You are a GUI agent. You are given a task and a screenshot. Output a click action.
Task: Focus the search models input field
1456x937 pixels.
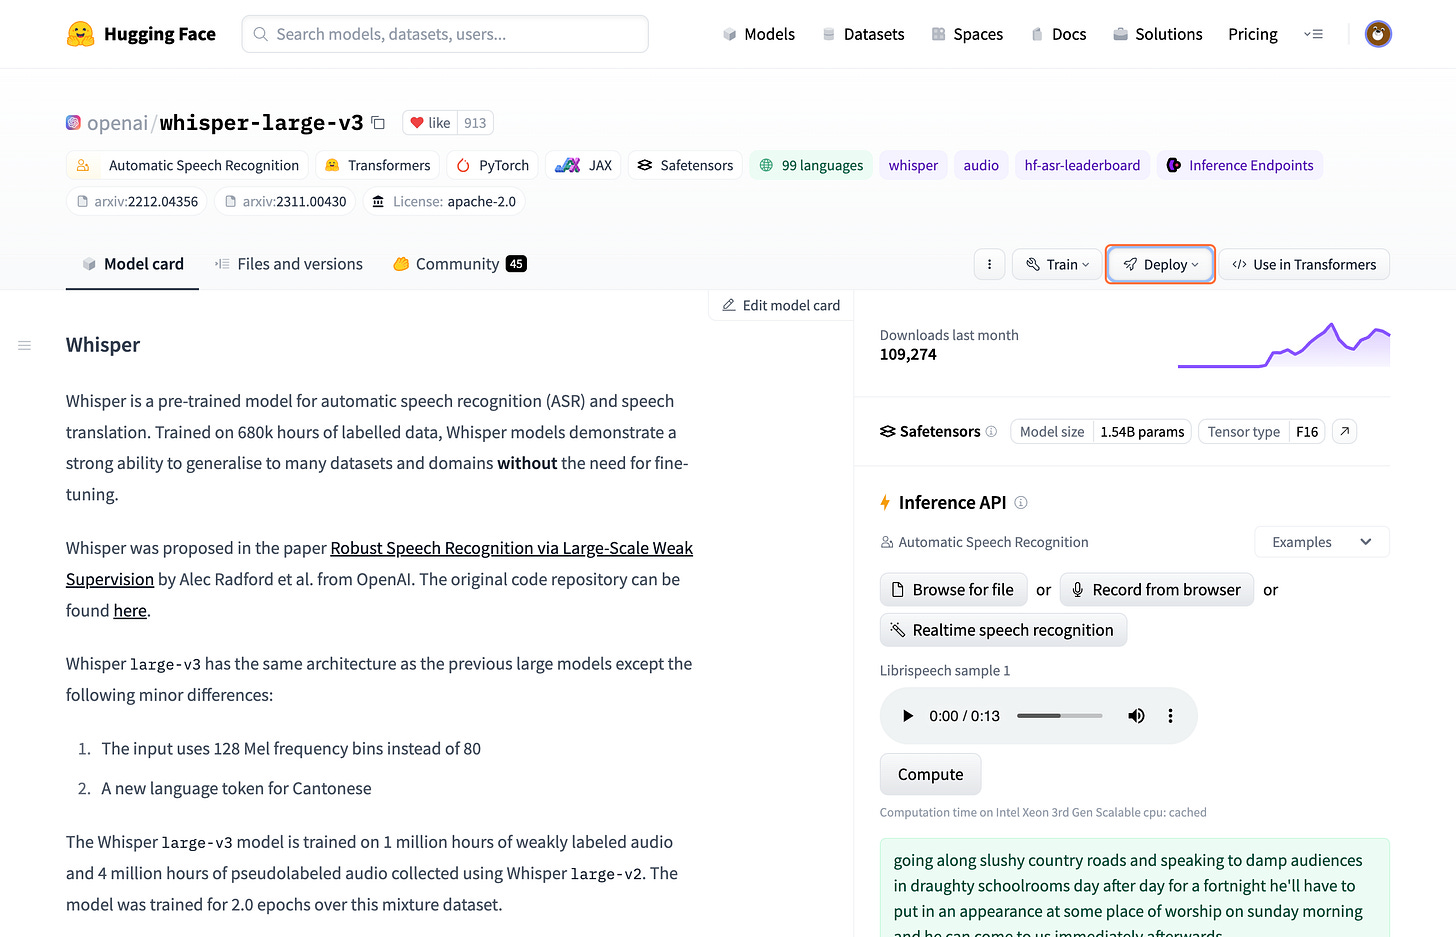(x=445, y=34)
